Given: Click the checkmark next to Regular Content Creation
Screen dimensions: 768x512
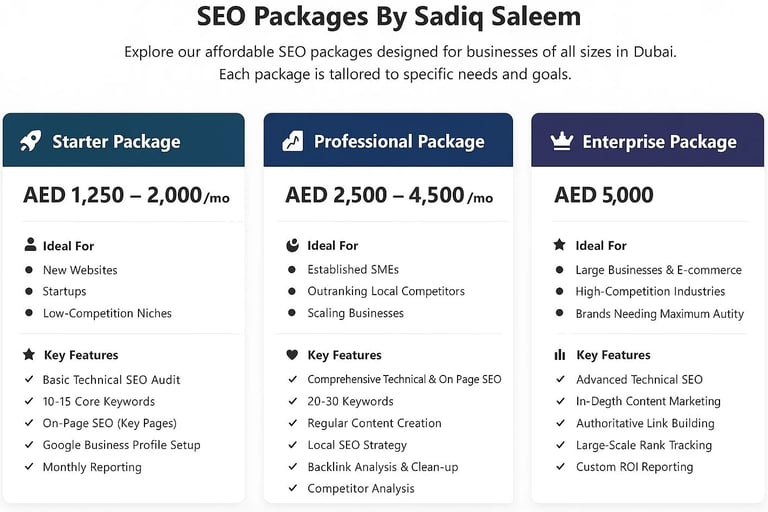Looking at the screenshot, I should [292, 423].
